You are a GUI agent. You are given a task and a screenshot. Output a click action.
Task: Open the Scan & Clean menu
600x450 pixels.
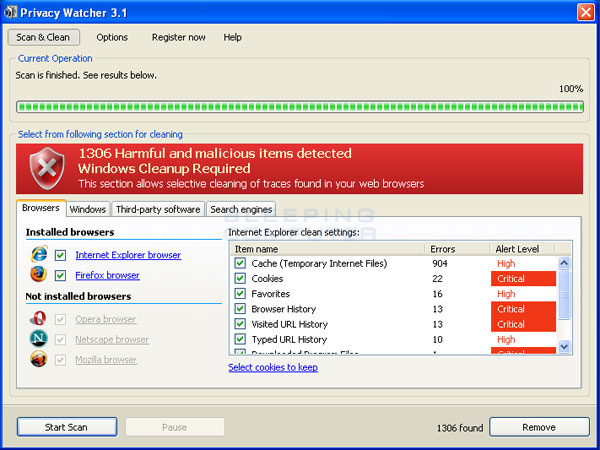pos(44,37)
